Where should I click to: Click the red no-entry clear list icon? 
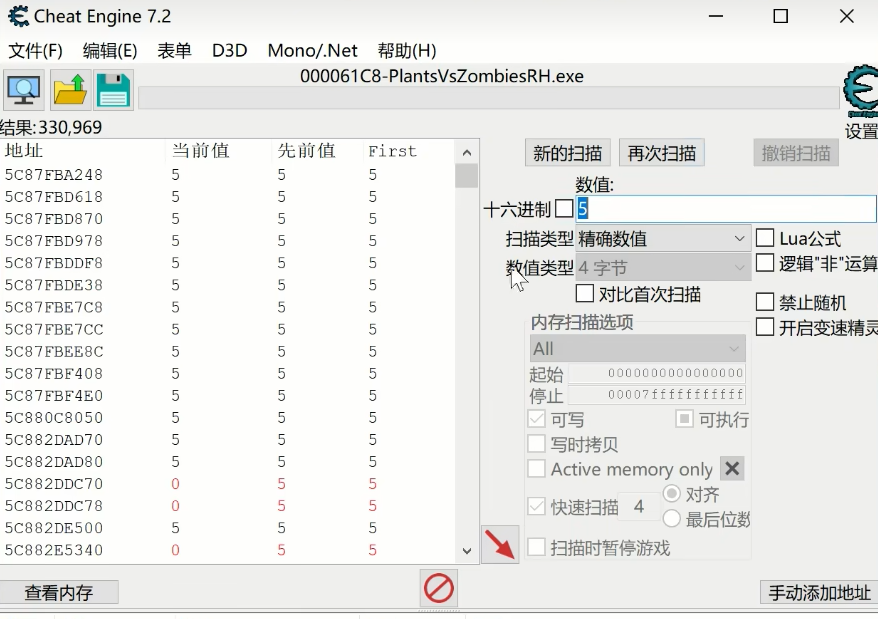(x=439, y=589)
